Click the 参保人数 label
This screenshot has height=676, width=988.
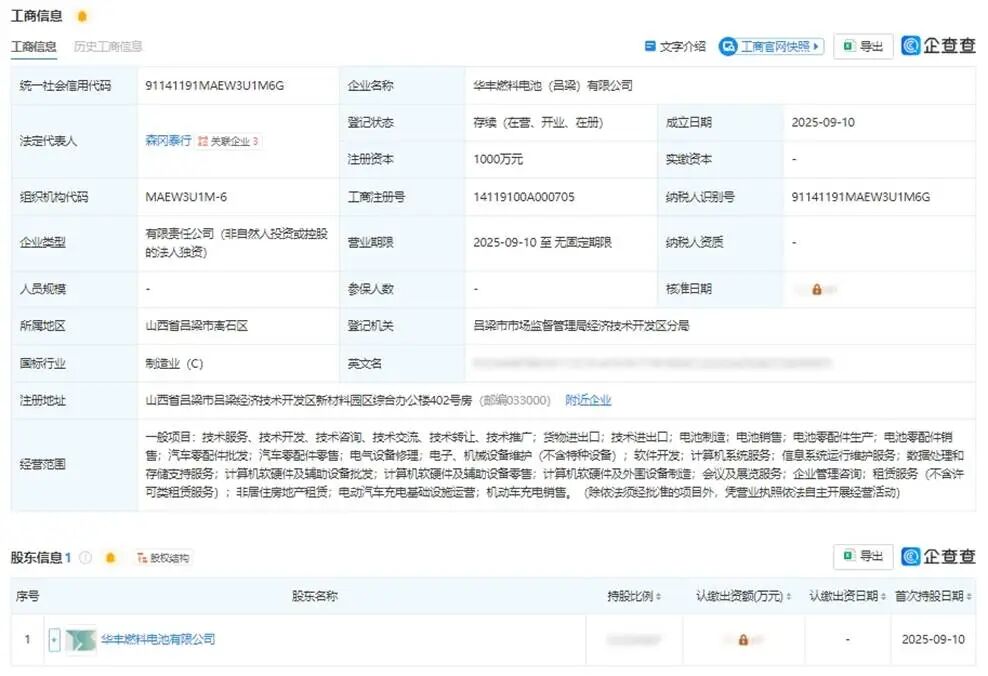[370, 289]
